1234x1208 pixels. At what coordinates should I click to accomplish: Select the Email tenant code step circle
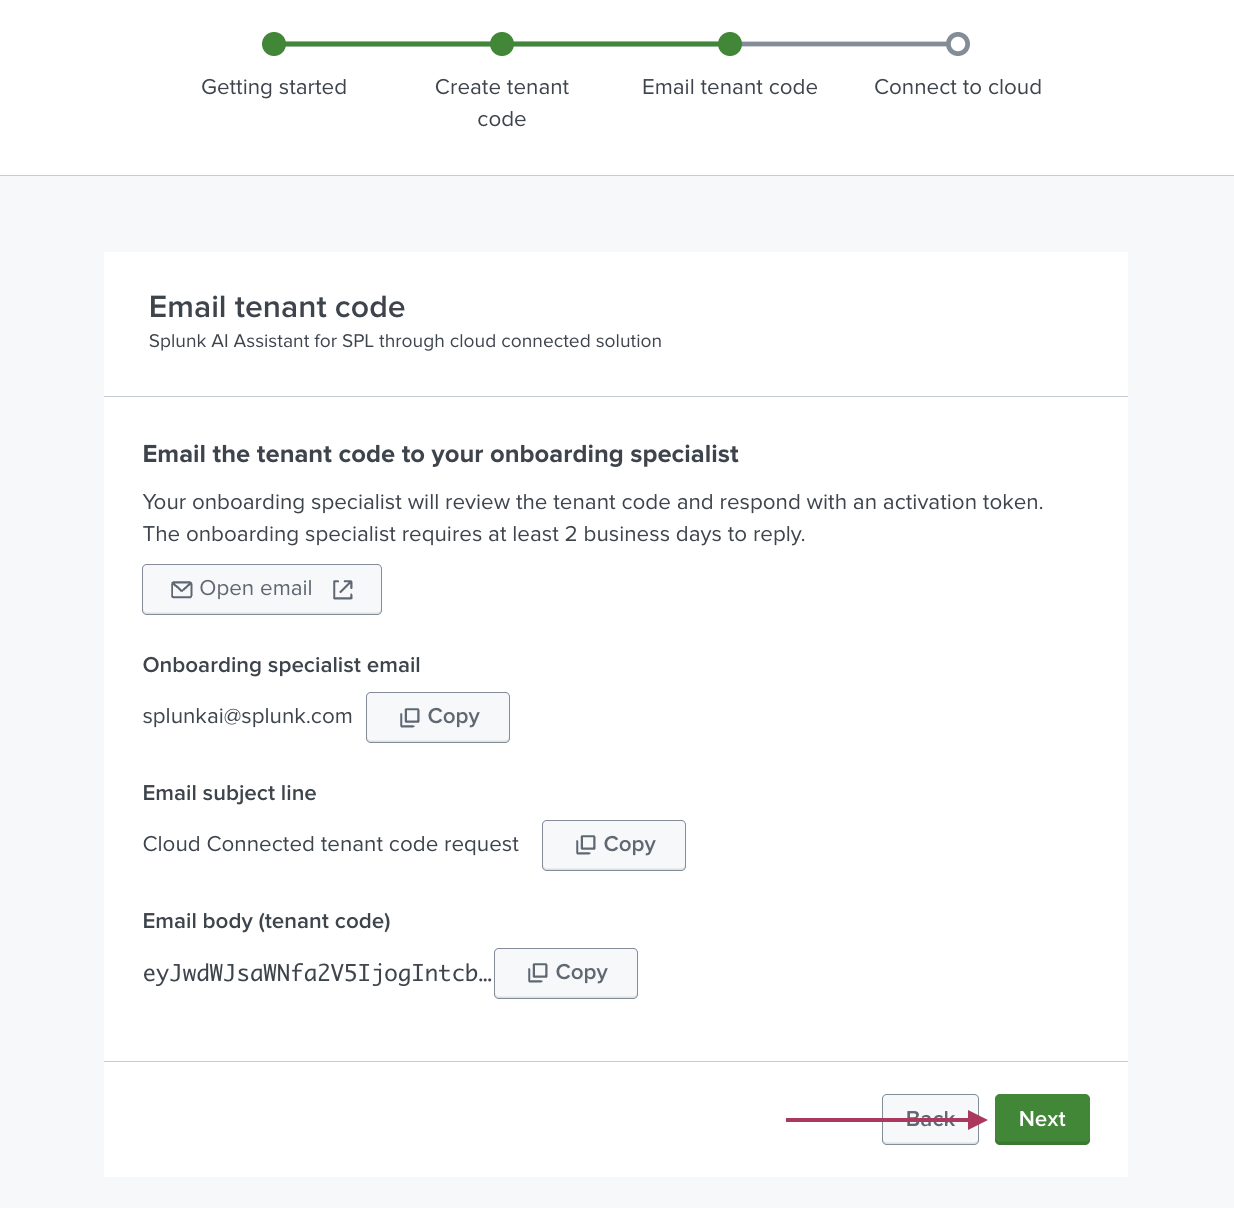point(730,44)
